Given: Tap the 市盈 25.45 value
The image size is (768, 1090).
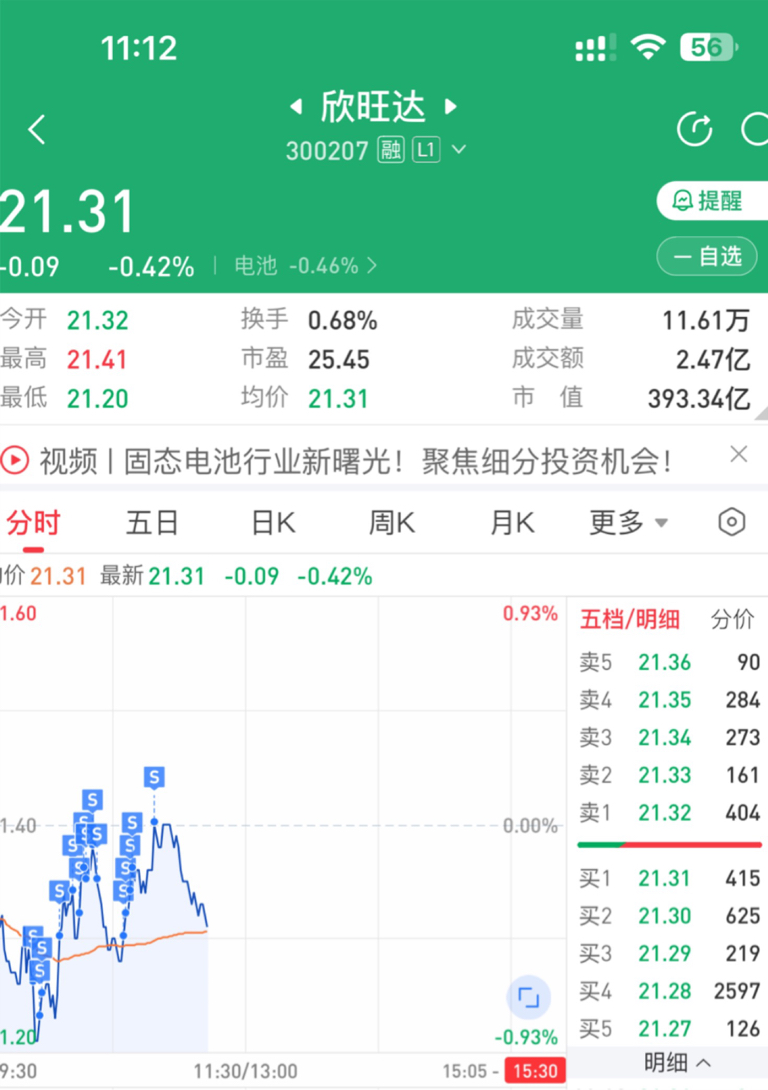Looking at the screenshot, I should pyautogui.click(x=339, y=359).
